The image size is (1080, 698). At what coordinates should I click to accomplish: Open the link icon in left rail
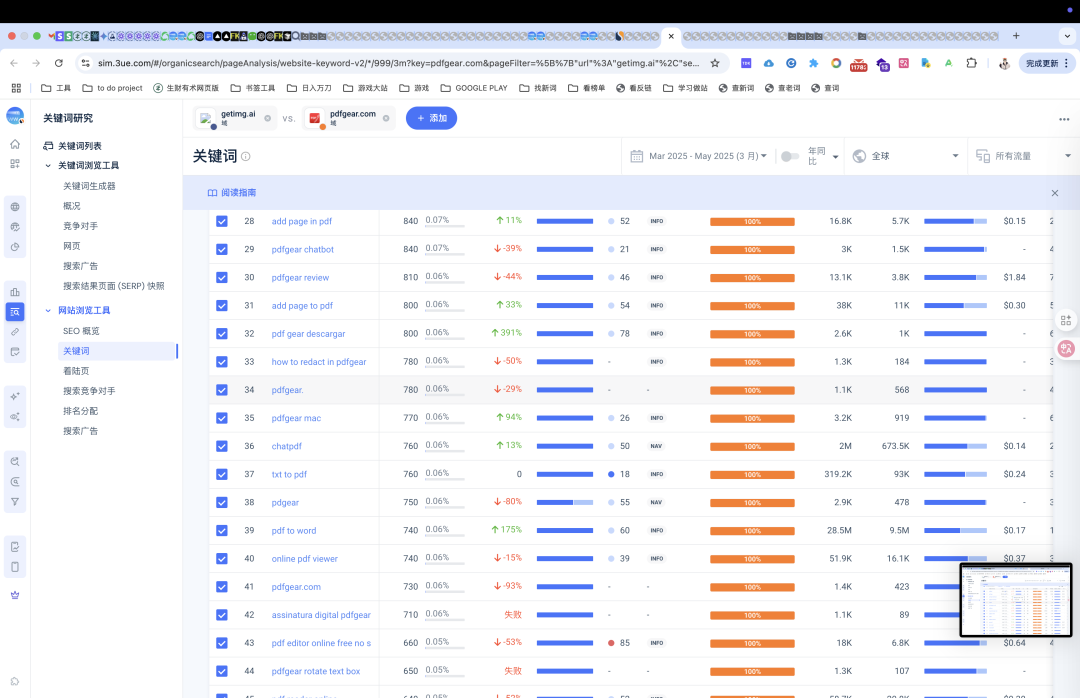point(15,332)
